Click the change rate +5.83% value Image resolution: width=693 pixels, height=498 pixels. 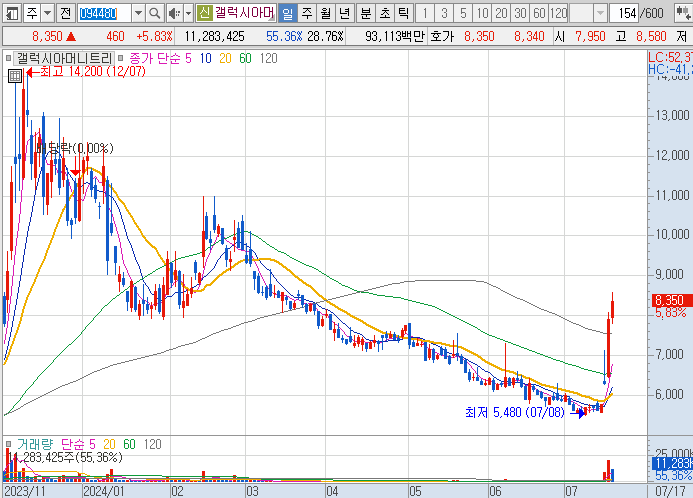click(154, 36)
